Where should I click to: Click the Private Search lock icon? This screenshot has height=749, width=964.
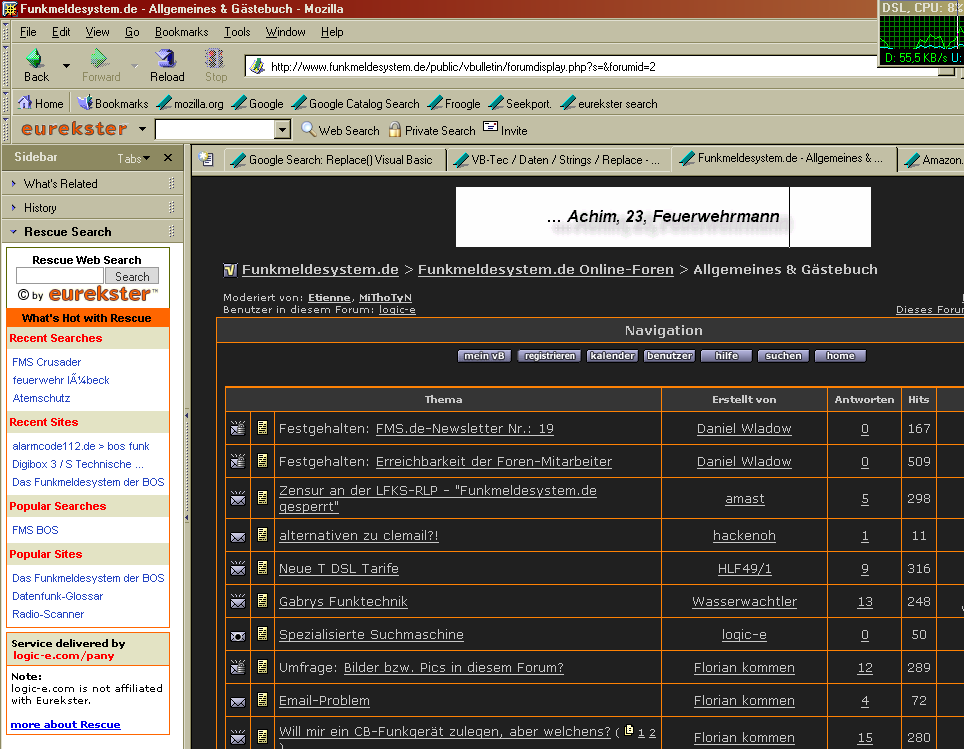[x=395, y=130]
